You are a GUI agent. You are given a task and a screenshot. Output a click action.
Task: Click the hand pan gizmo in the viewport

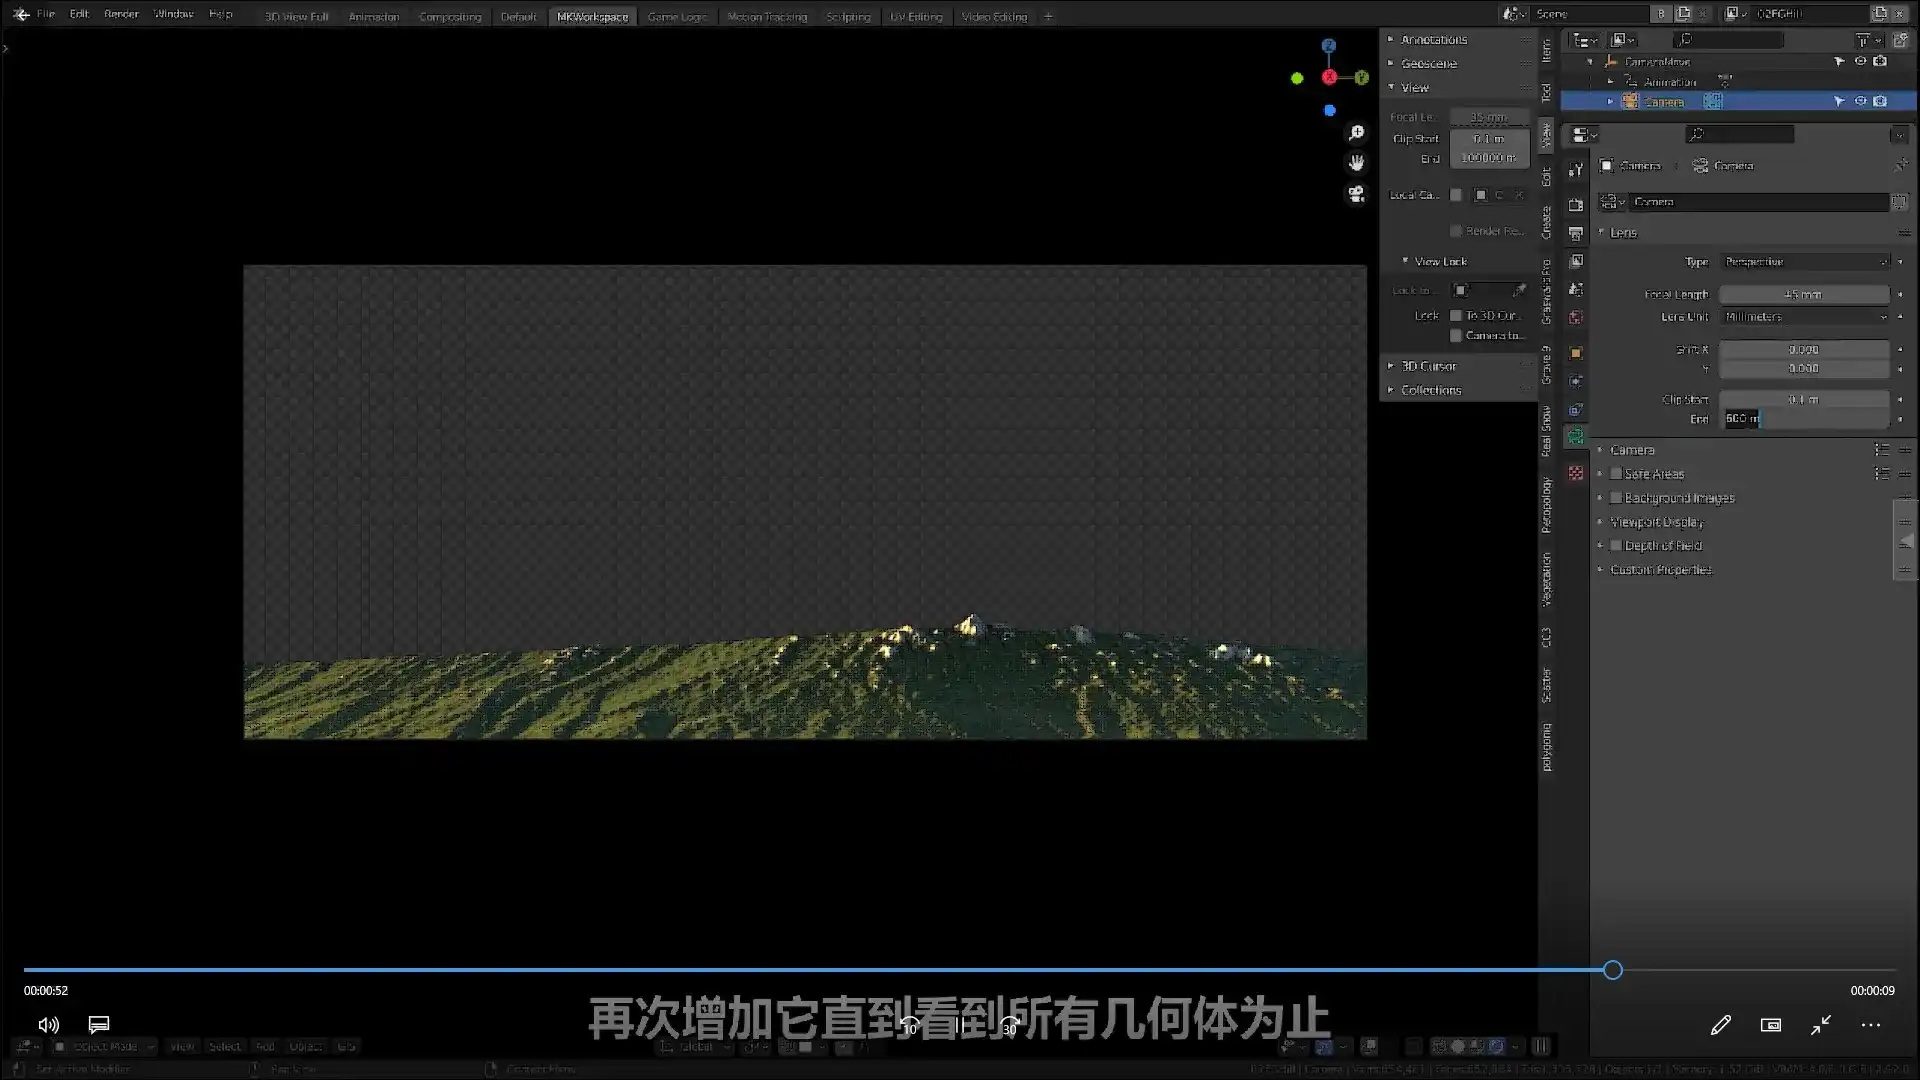(x=1357, y=162)
